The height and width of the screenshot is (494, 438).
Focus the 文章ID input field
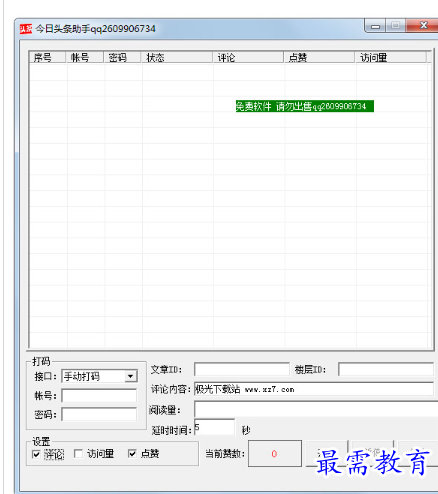point(242,370)
